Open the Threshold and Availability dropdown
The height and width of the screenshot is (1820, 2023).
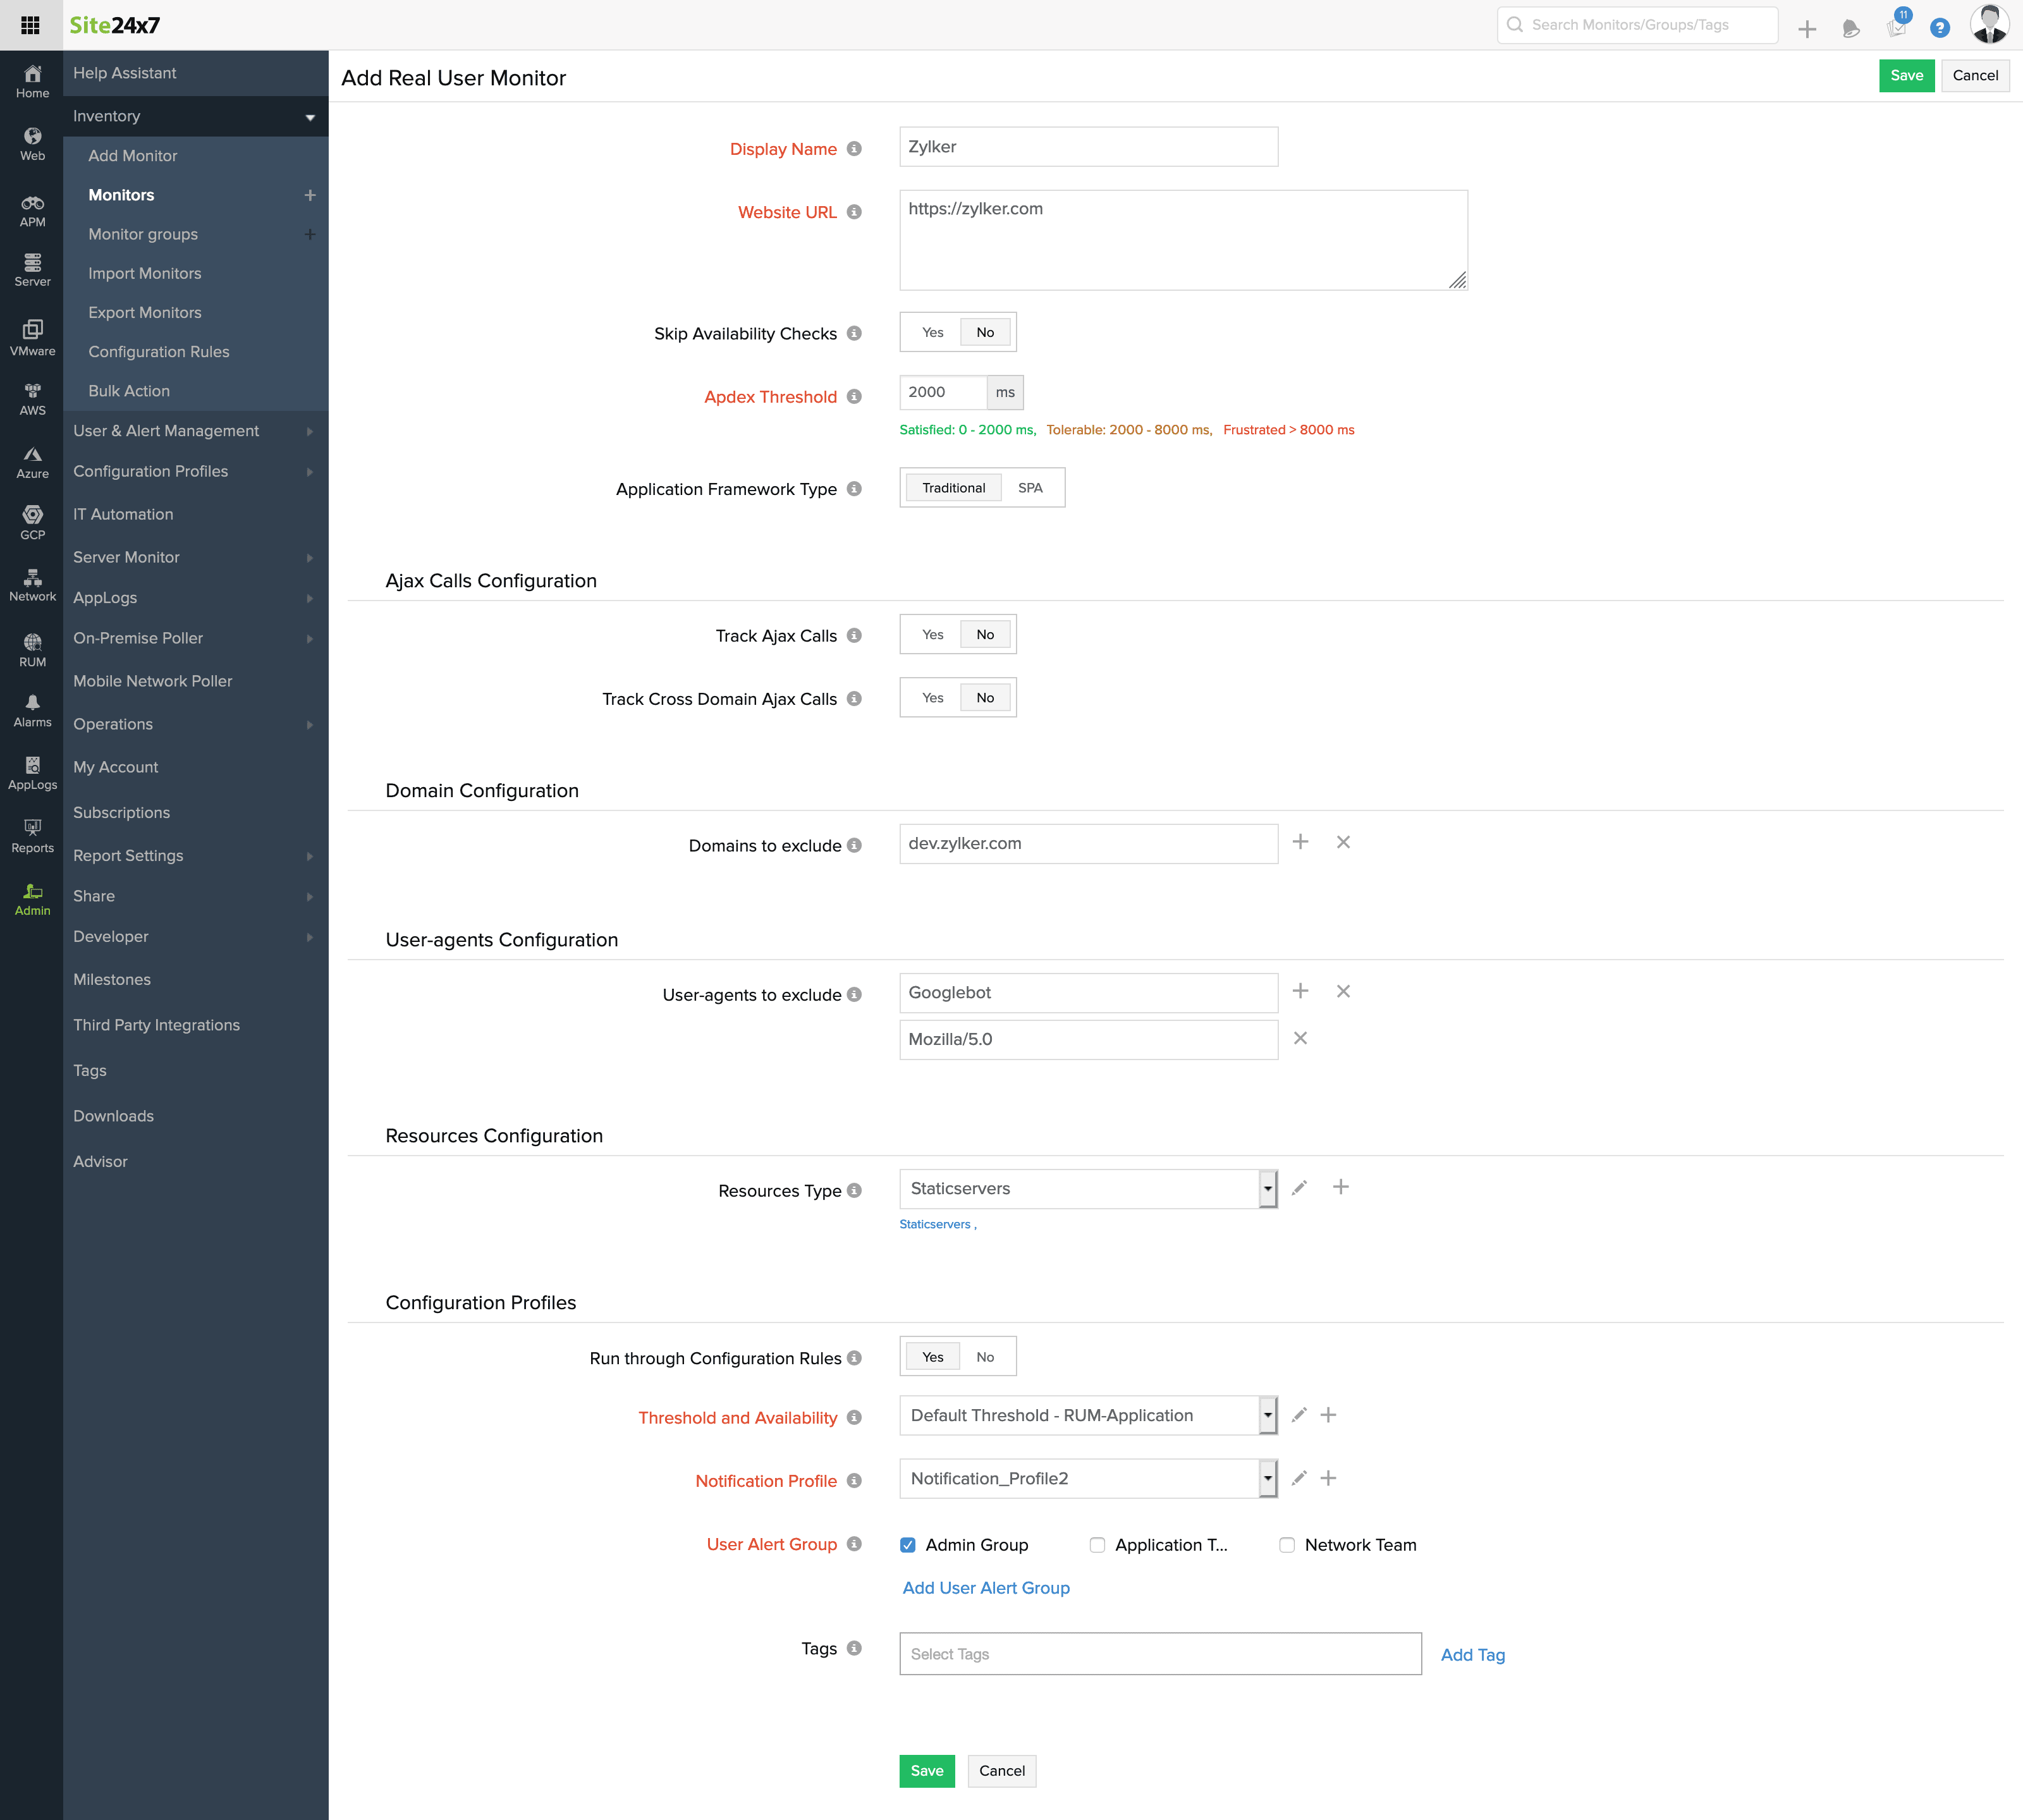[1267, 1415]
